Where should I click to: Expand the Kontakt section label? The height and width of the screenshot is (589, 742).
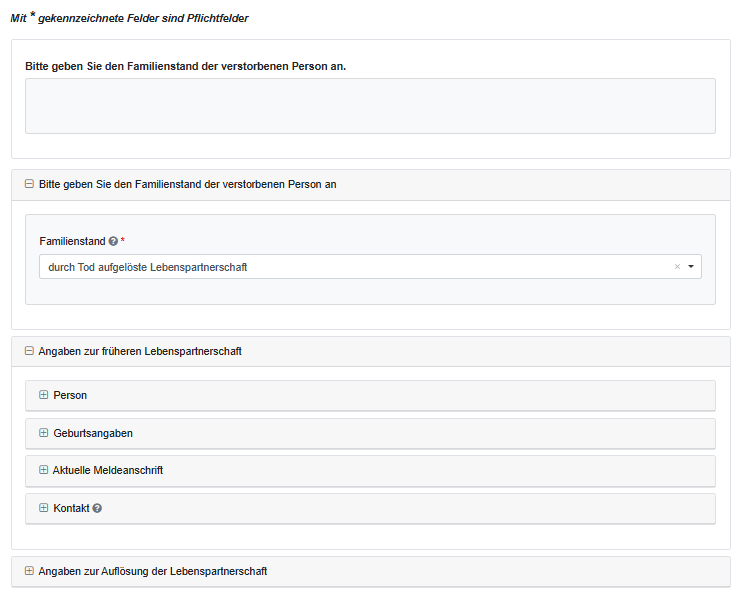click(x=71, y=508)
